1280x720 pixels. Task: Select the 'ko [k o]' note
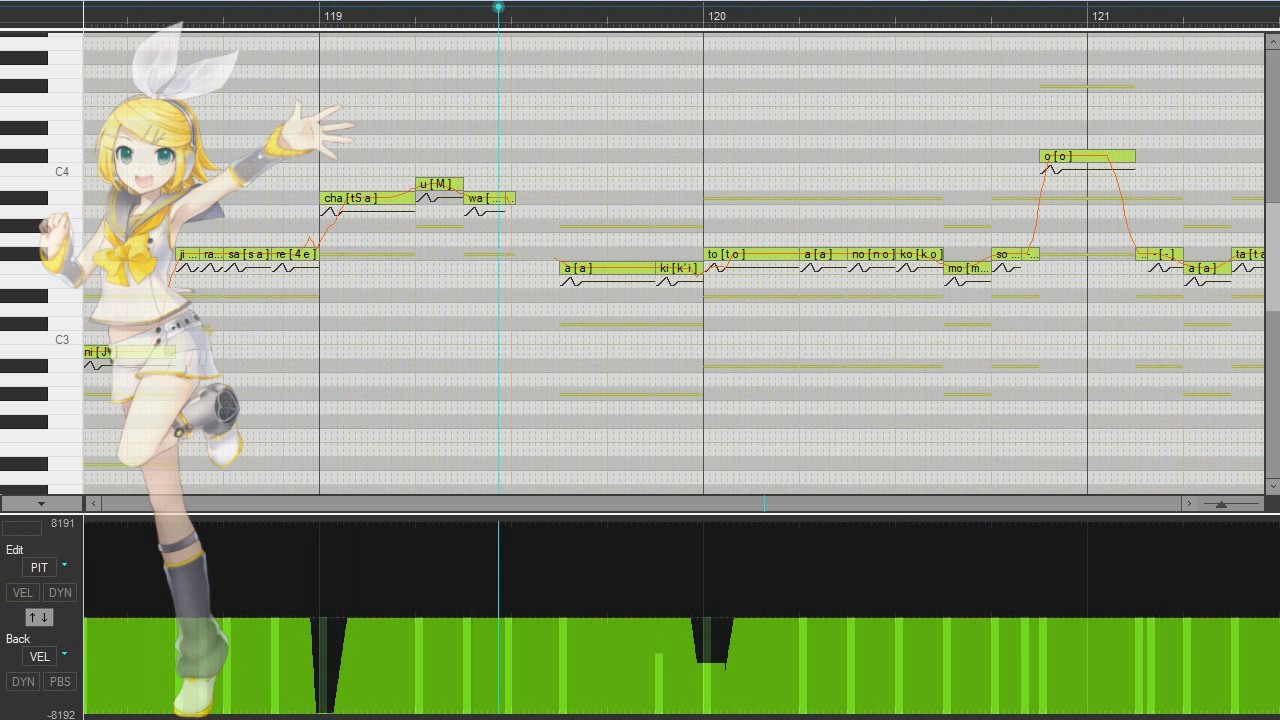click(x=920, y=254)
